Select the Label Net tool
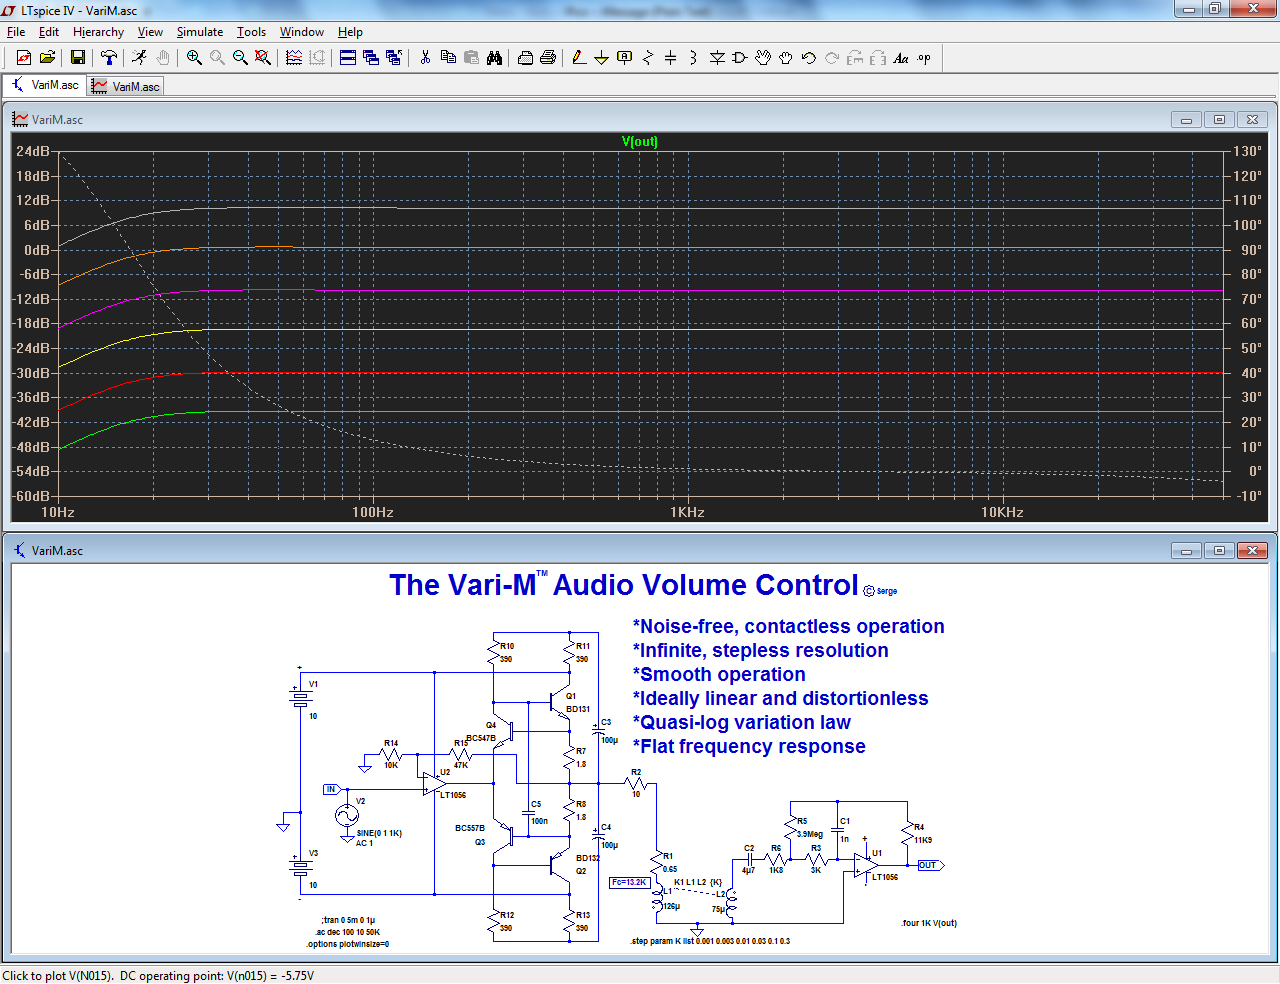The image size is (1280, 984). pyautogui.click(x=625, y=58)
